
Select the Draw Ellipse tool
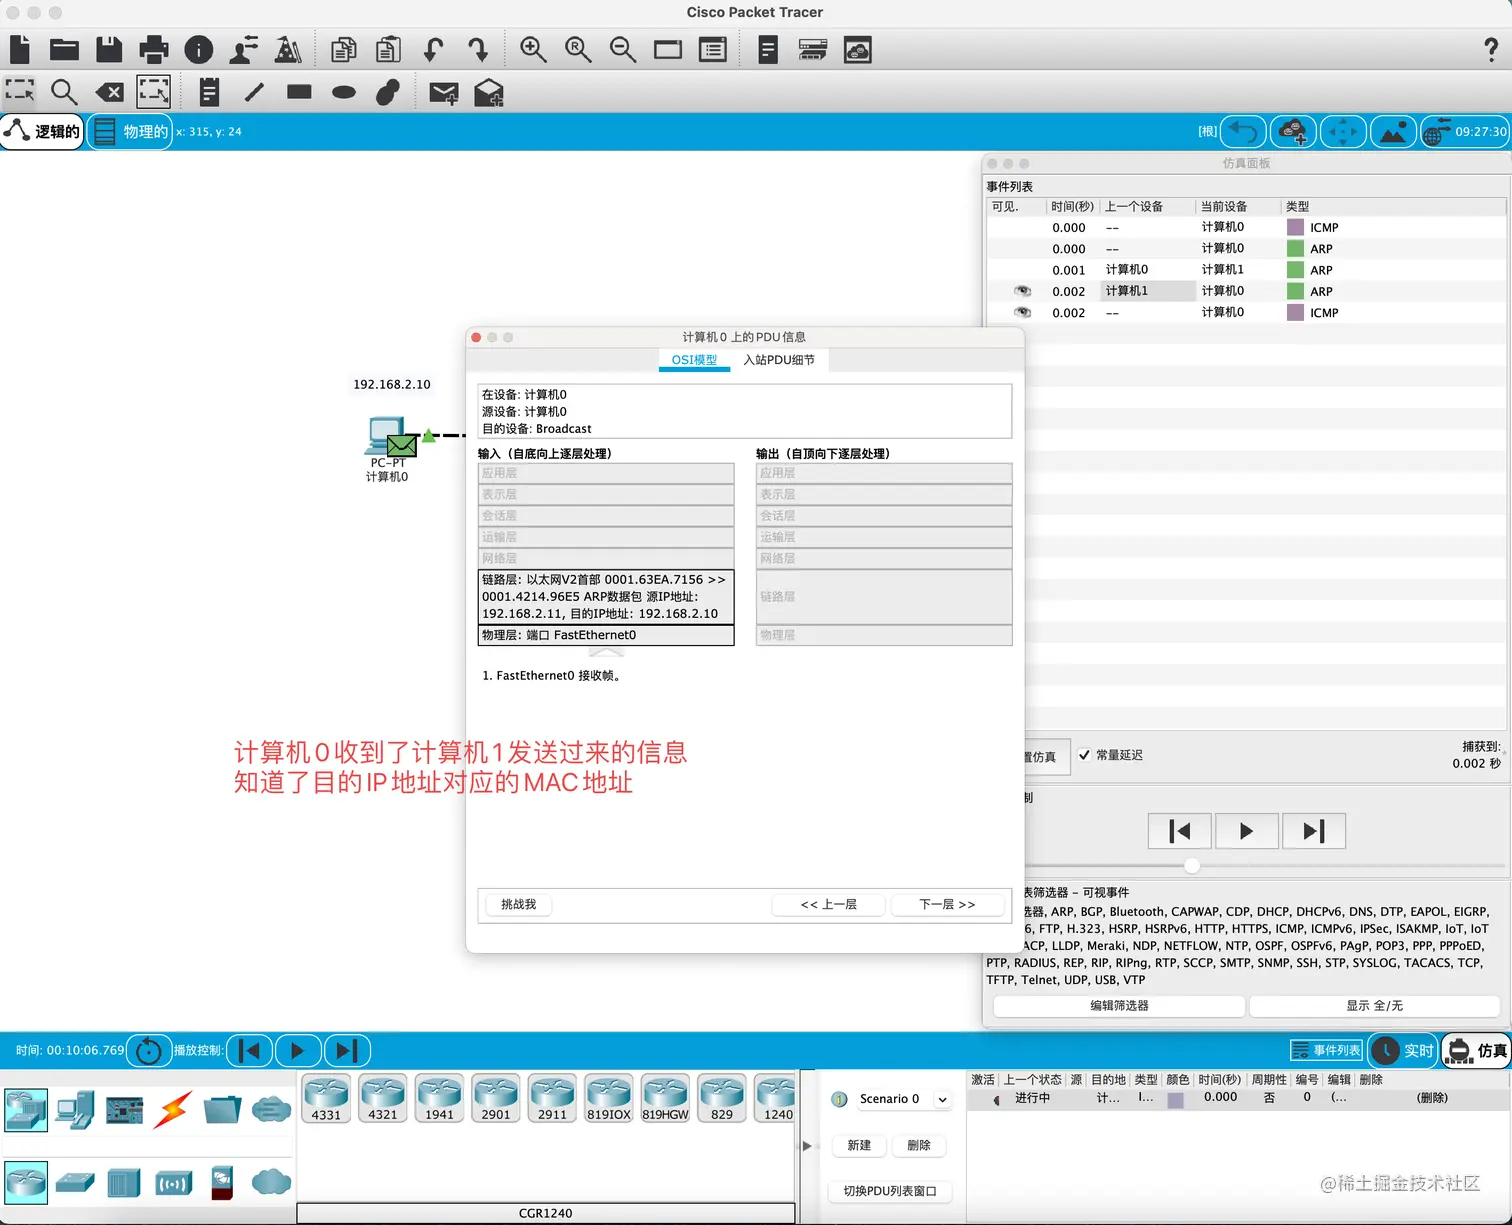pyautogui.click(x=344, y=92)
